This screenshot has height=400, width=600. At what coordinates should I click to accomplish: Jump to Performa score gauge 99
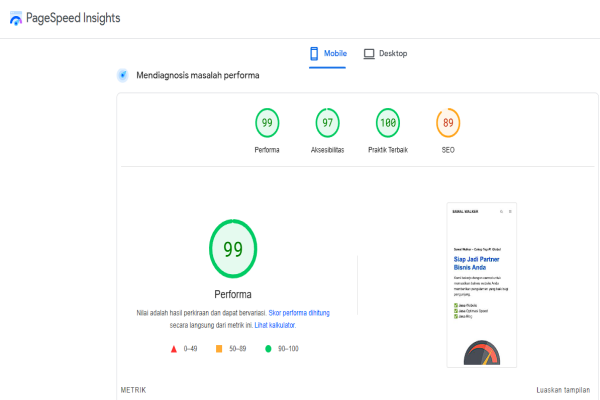[x=267, y=123]
